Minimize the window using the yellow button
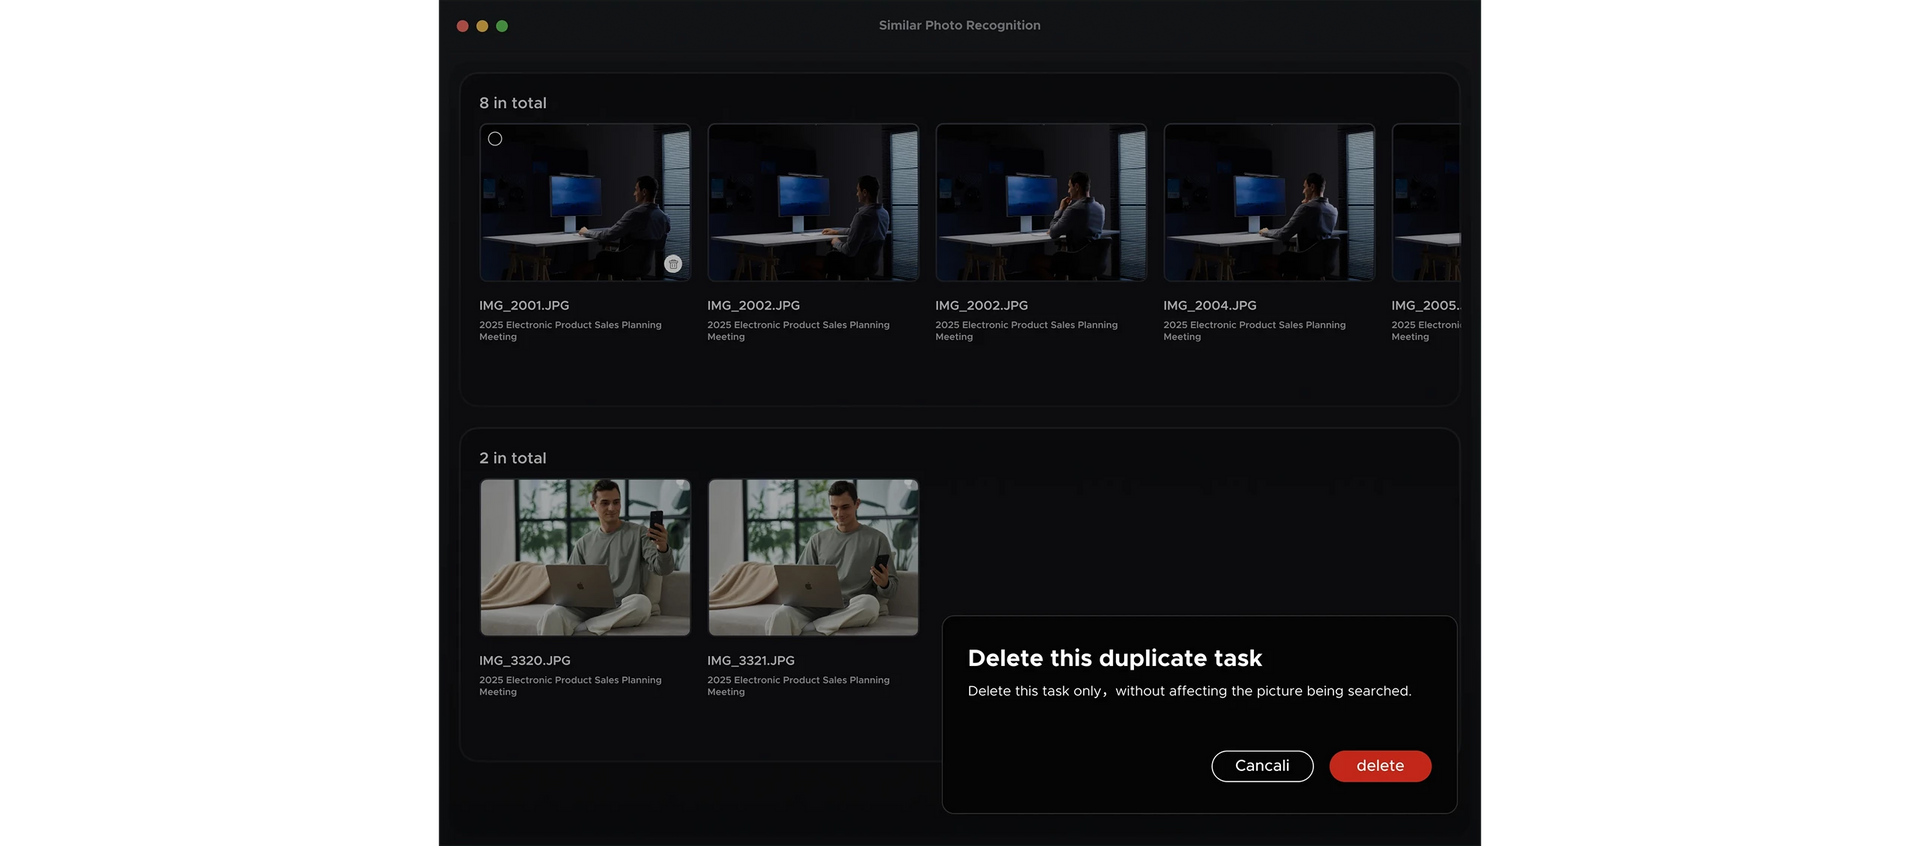1920x846 pixels. (482, 26)
